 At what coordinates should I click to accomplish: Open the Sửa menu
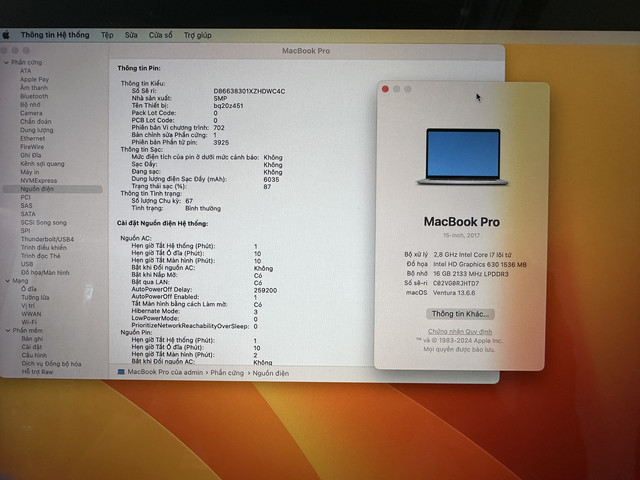(x=131, y=35)
